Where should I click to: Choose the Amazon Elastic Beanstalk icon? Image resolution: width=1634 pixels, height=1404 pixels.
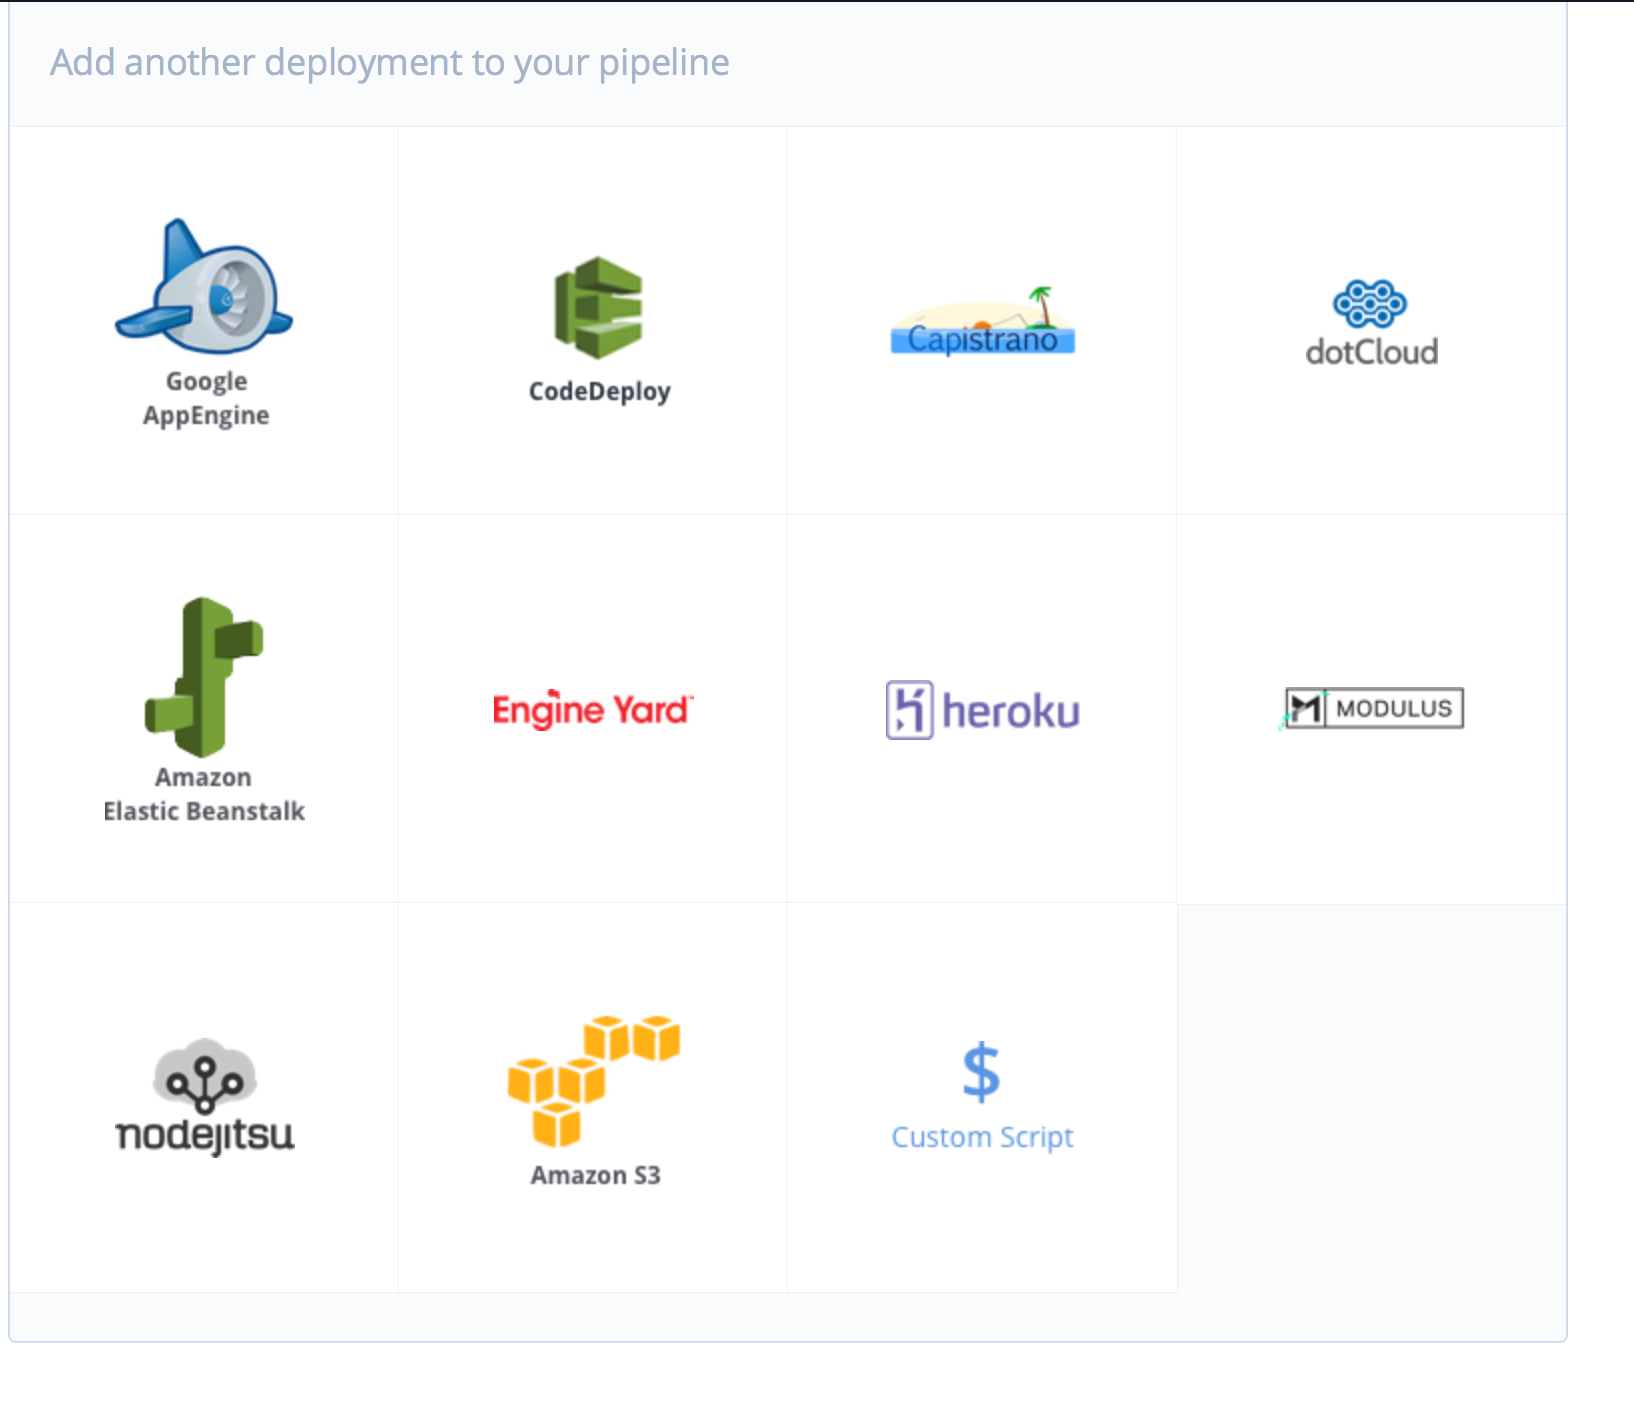coord(204,677)
